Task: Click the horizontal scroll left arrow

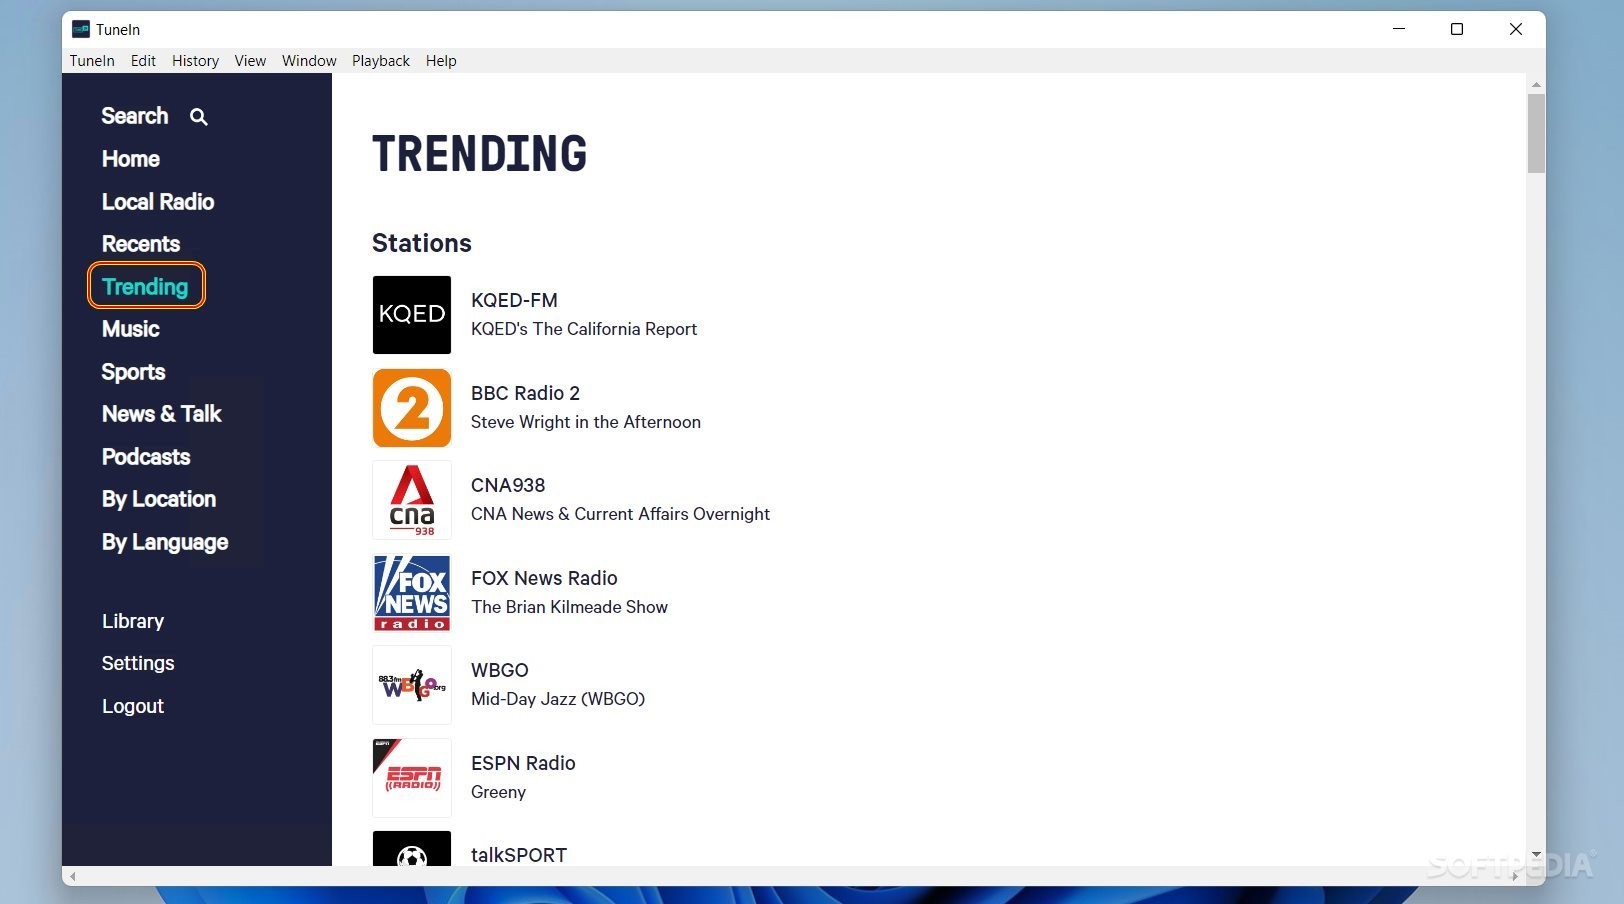Action: [x=72, y=876]
